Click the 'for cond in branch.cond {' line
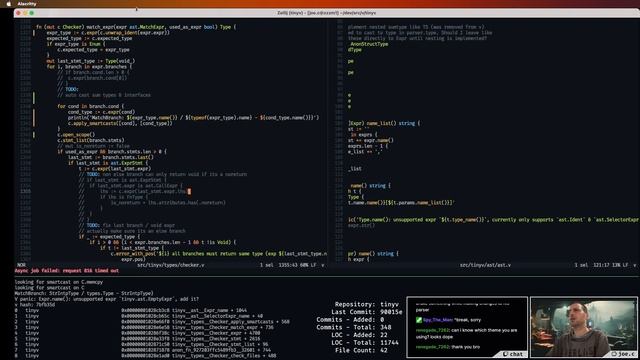 pyautogui.click(x=91, y=106)
